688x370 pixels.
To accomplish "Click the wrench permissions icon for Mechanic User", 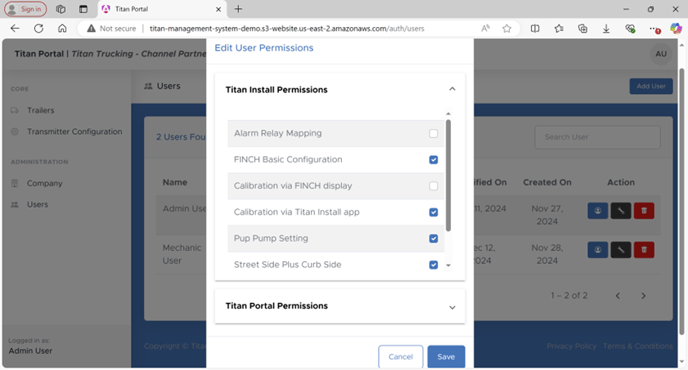I will click(x=620, y=250).
